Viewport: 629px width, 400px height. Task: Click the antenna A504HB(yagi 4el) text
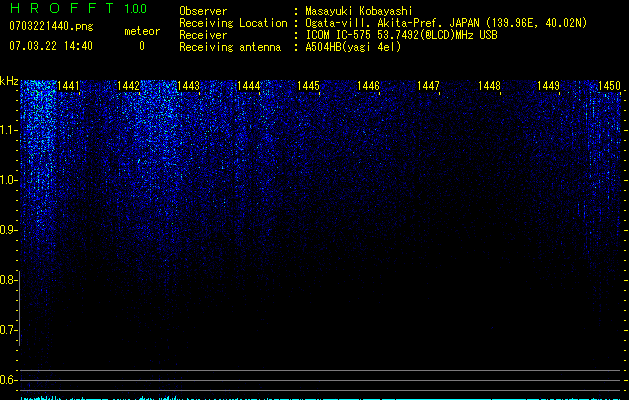coord(353,47)
